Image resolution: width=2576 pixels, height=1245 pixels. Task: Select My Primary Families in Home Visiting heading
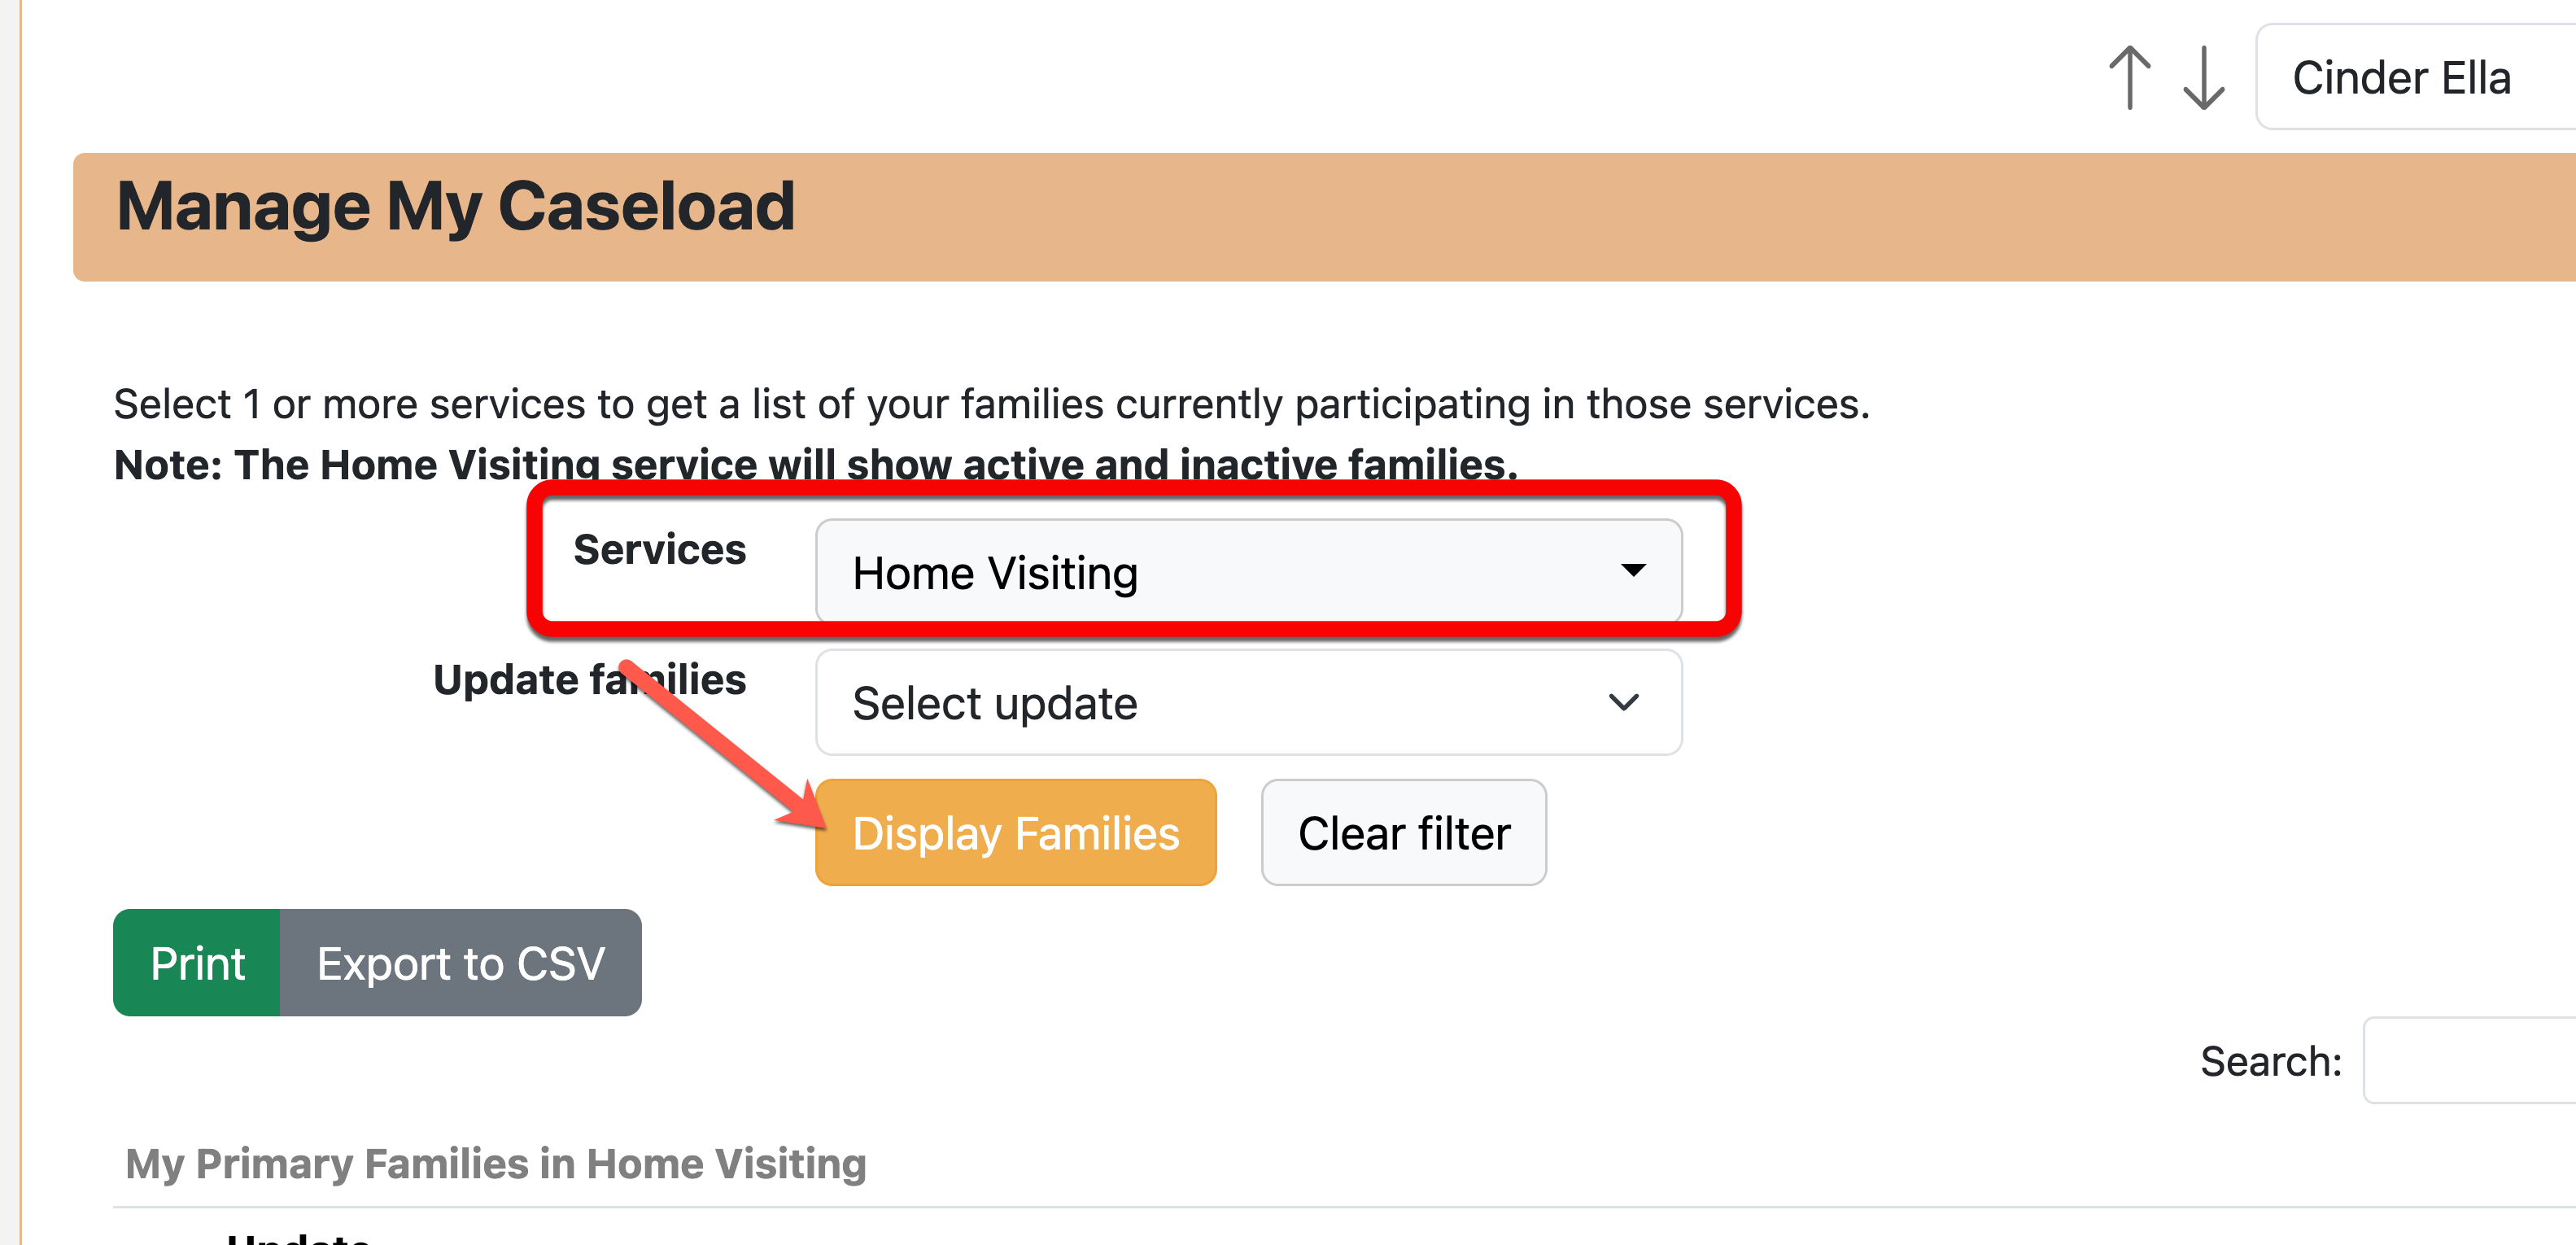pos(496,1163)
